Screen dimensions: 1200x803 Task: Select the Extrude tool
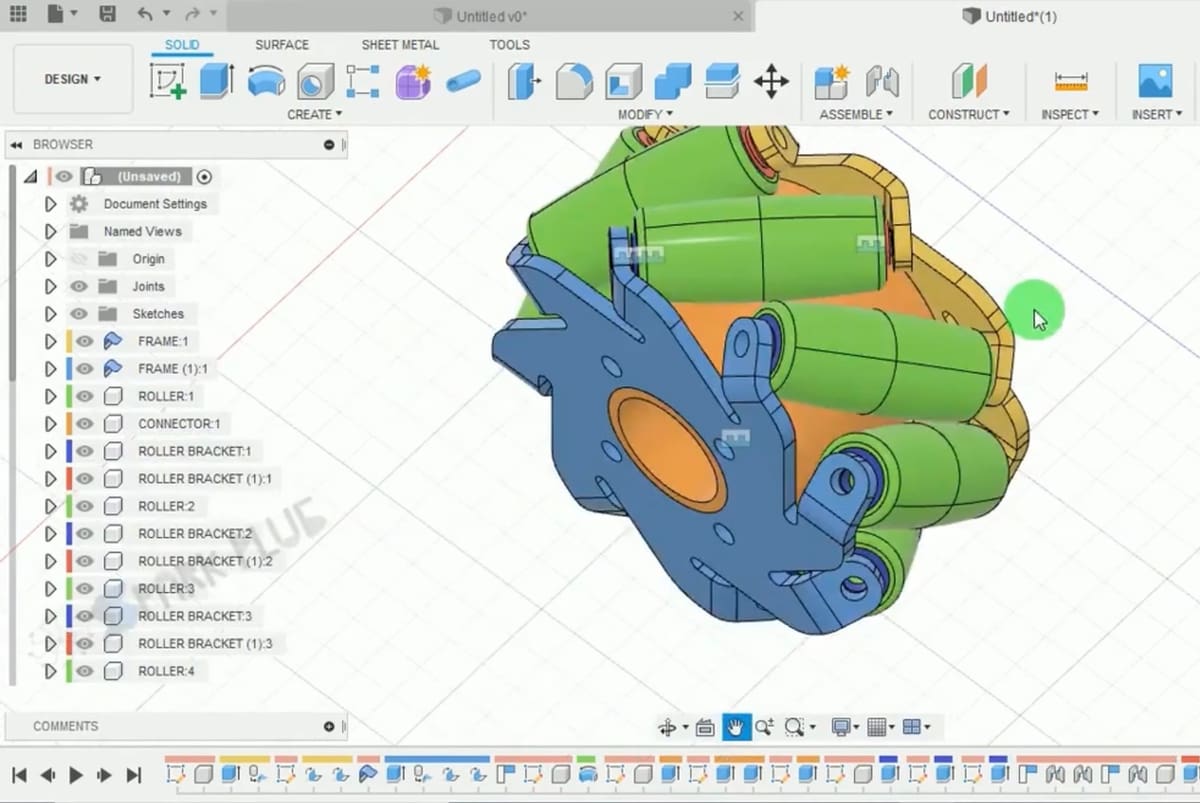[217, 81]
